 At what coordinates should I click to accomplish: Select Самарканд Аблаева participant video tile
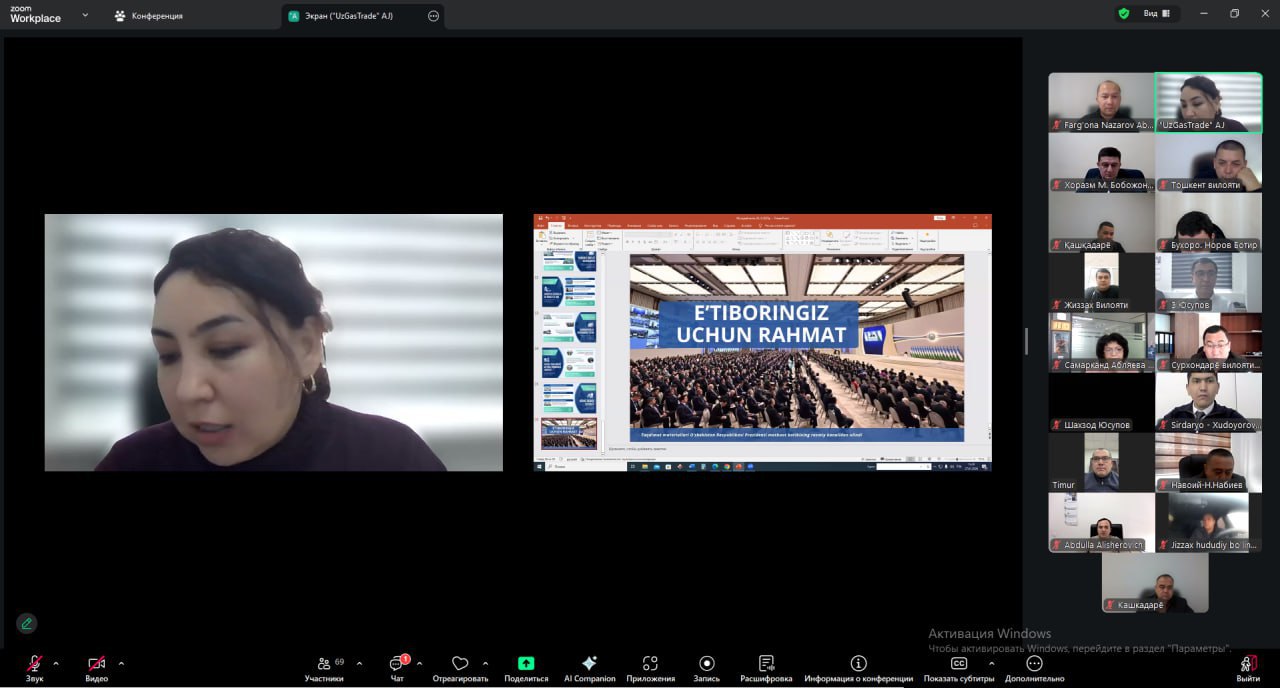pos(1101,342)
